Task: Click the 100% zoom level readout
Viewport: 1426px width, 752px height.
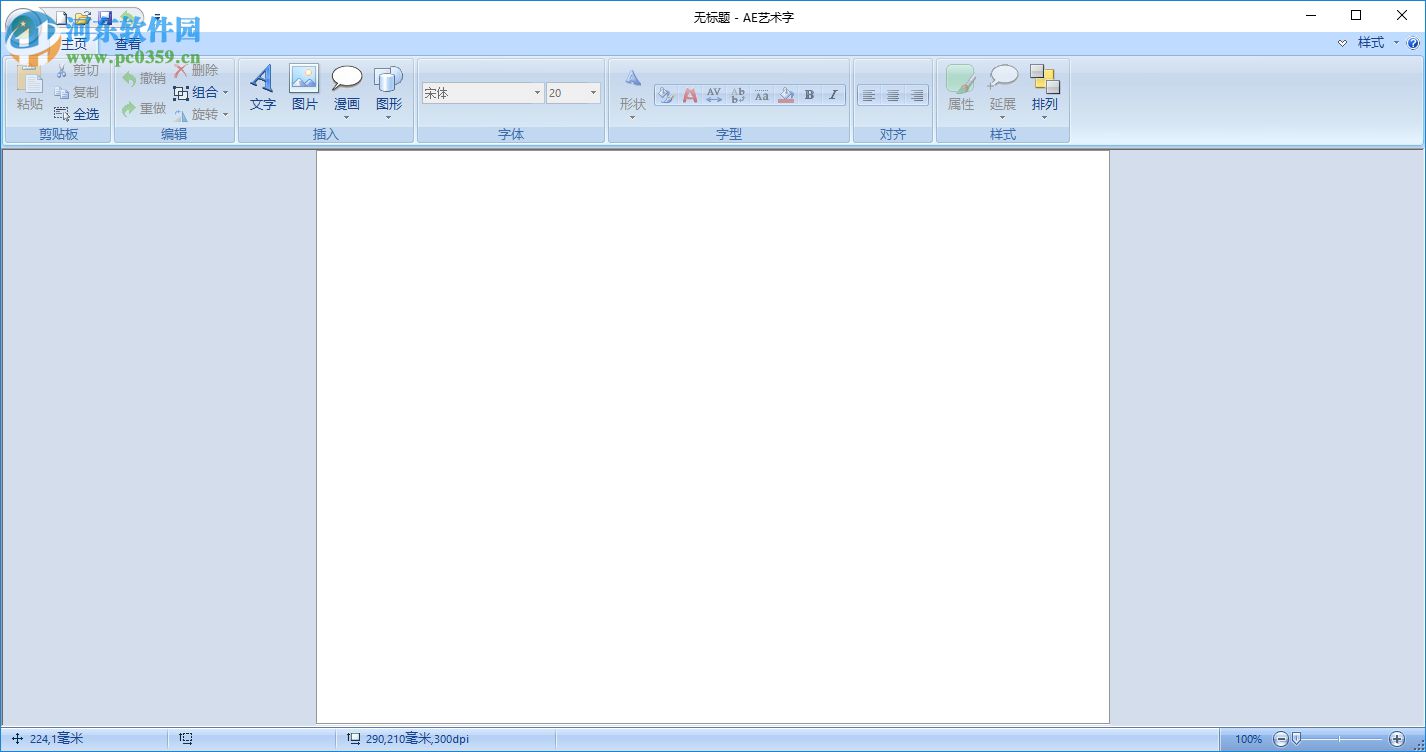Action: (1248, 739)
